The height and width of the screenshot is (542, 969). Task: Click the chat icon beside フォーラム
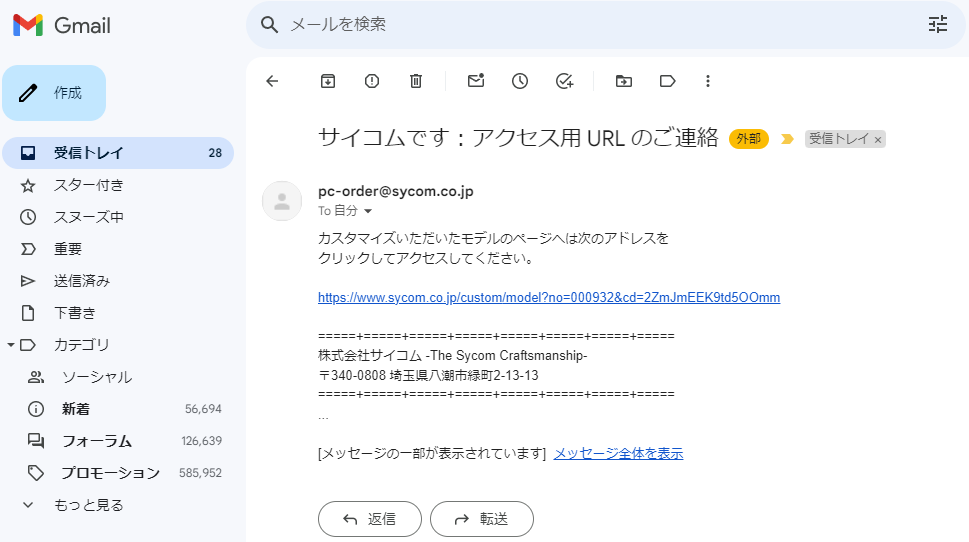(x=36, y=441)
